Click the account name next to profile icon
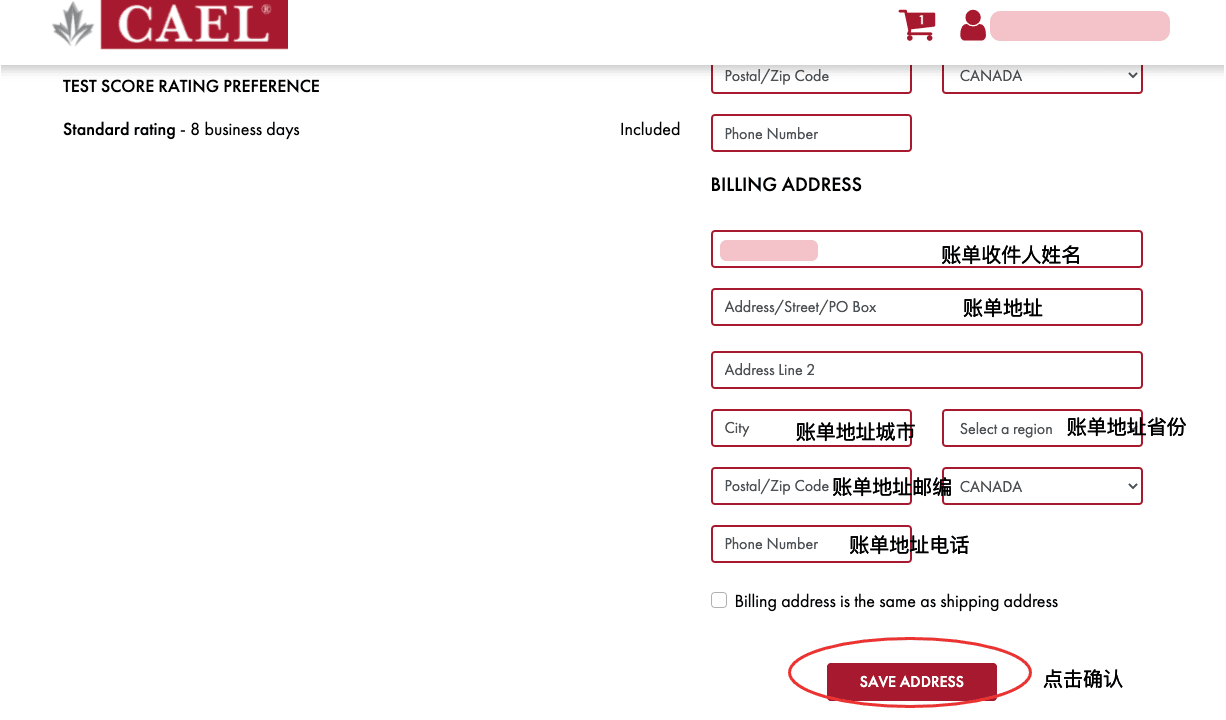The image size is (1226, 720). pyautogui.click(x=1080, y=26)
